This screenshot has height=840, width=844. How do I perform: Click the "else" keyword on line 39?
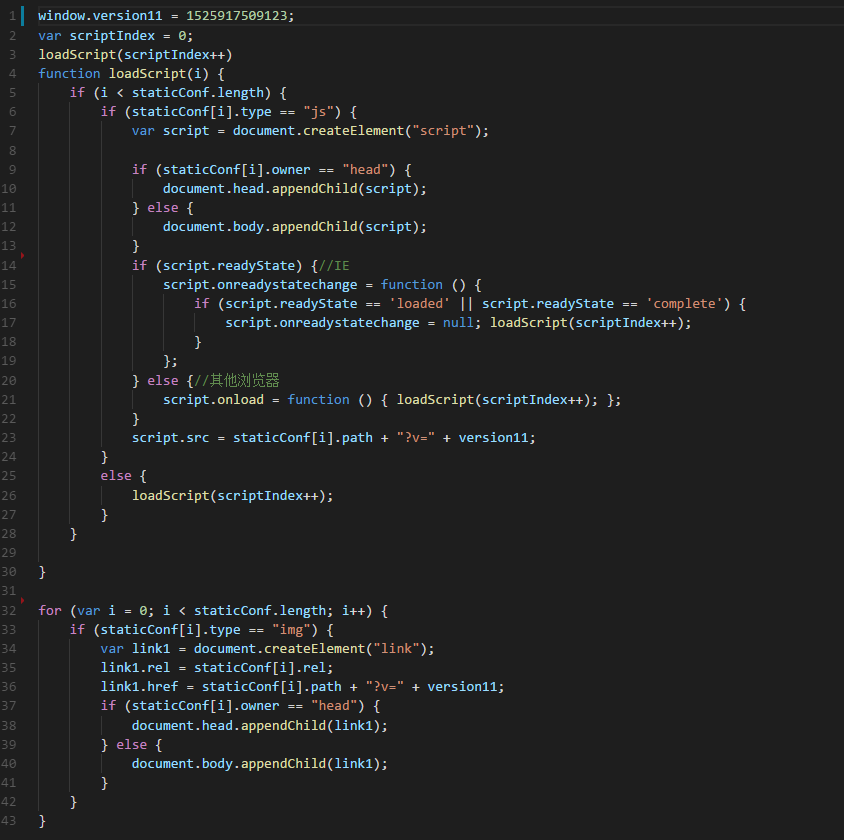click(131, 745)
